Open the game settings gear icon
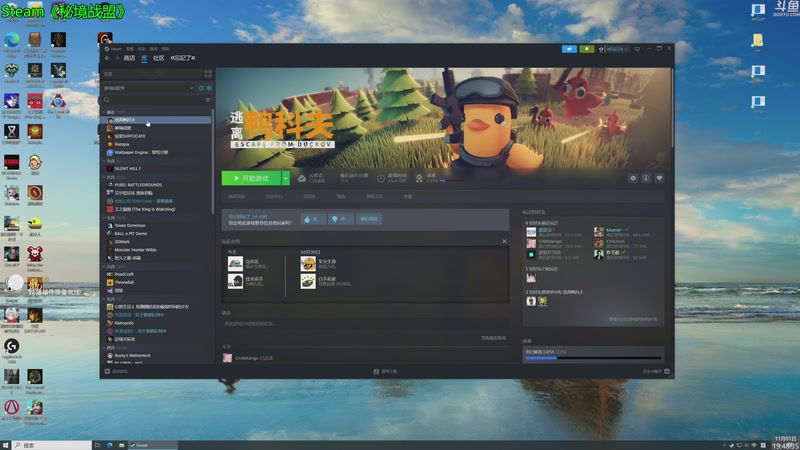The width and height of the screenshot is (800, 450). pyautogui.click(x=633, y=178)
